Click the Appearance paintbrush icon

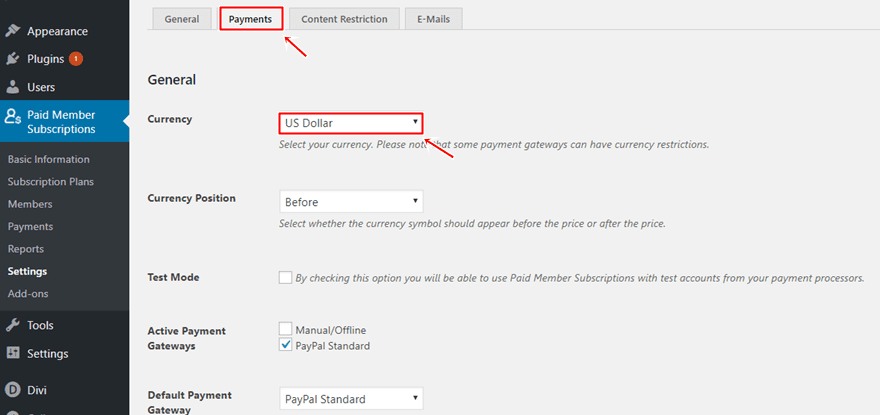click(x=13, y=31)
